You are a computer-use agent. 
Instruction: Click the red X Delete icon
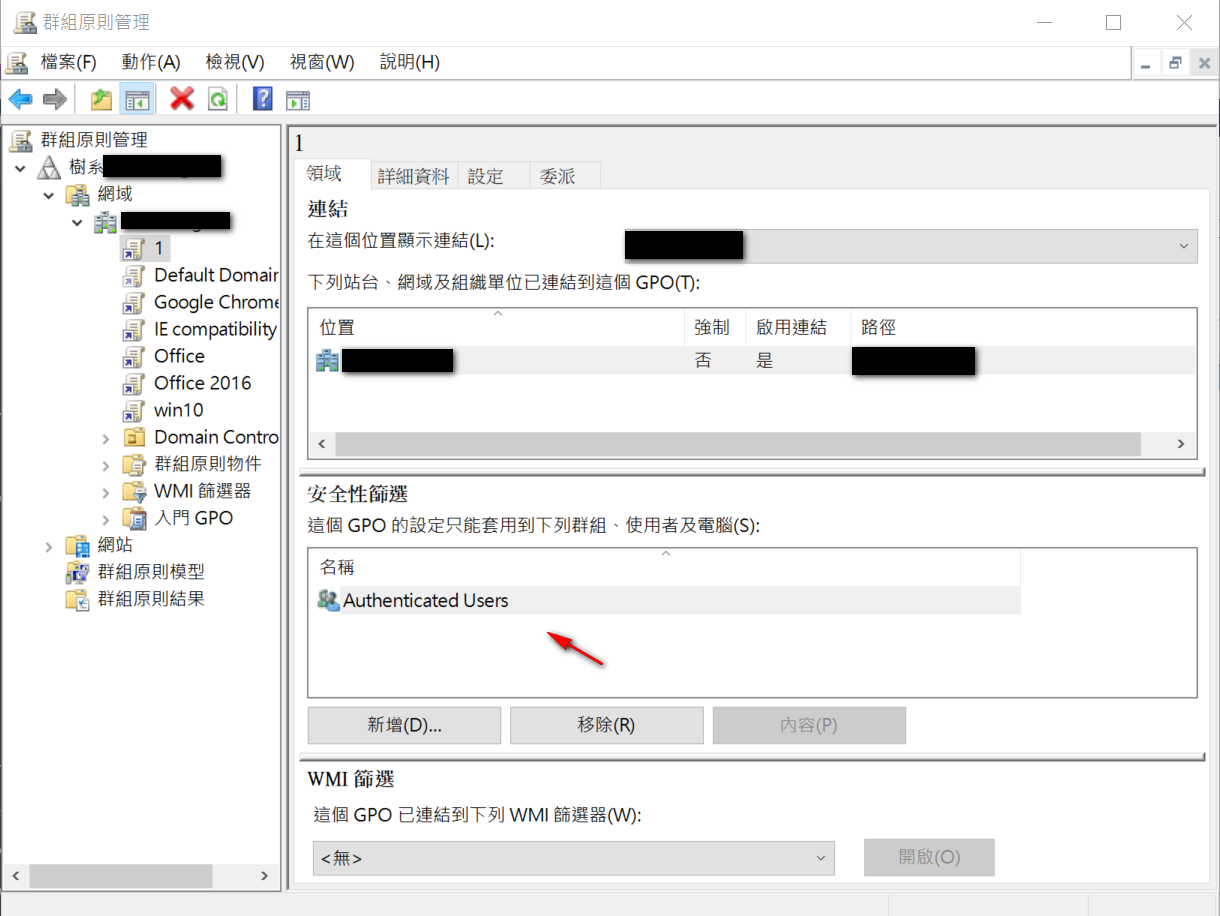[x=182, y=99]
